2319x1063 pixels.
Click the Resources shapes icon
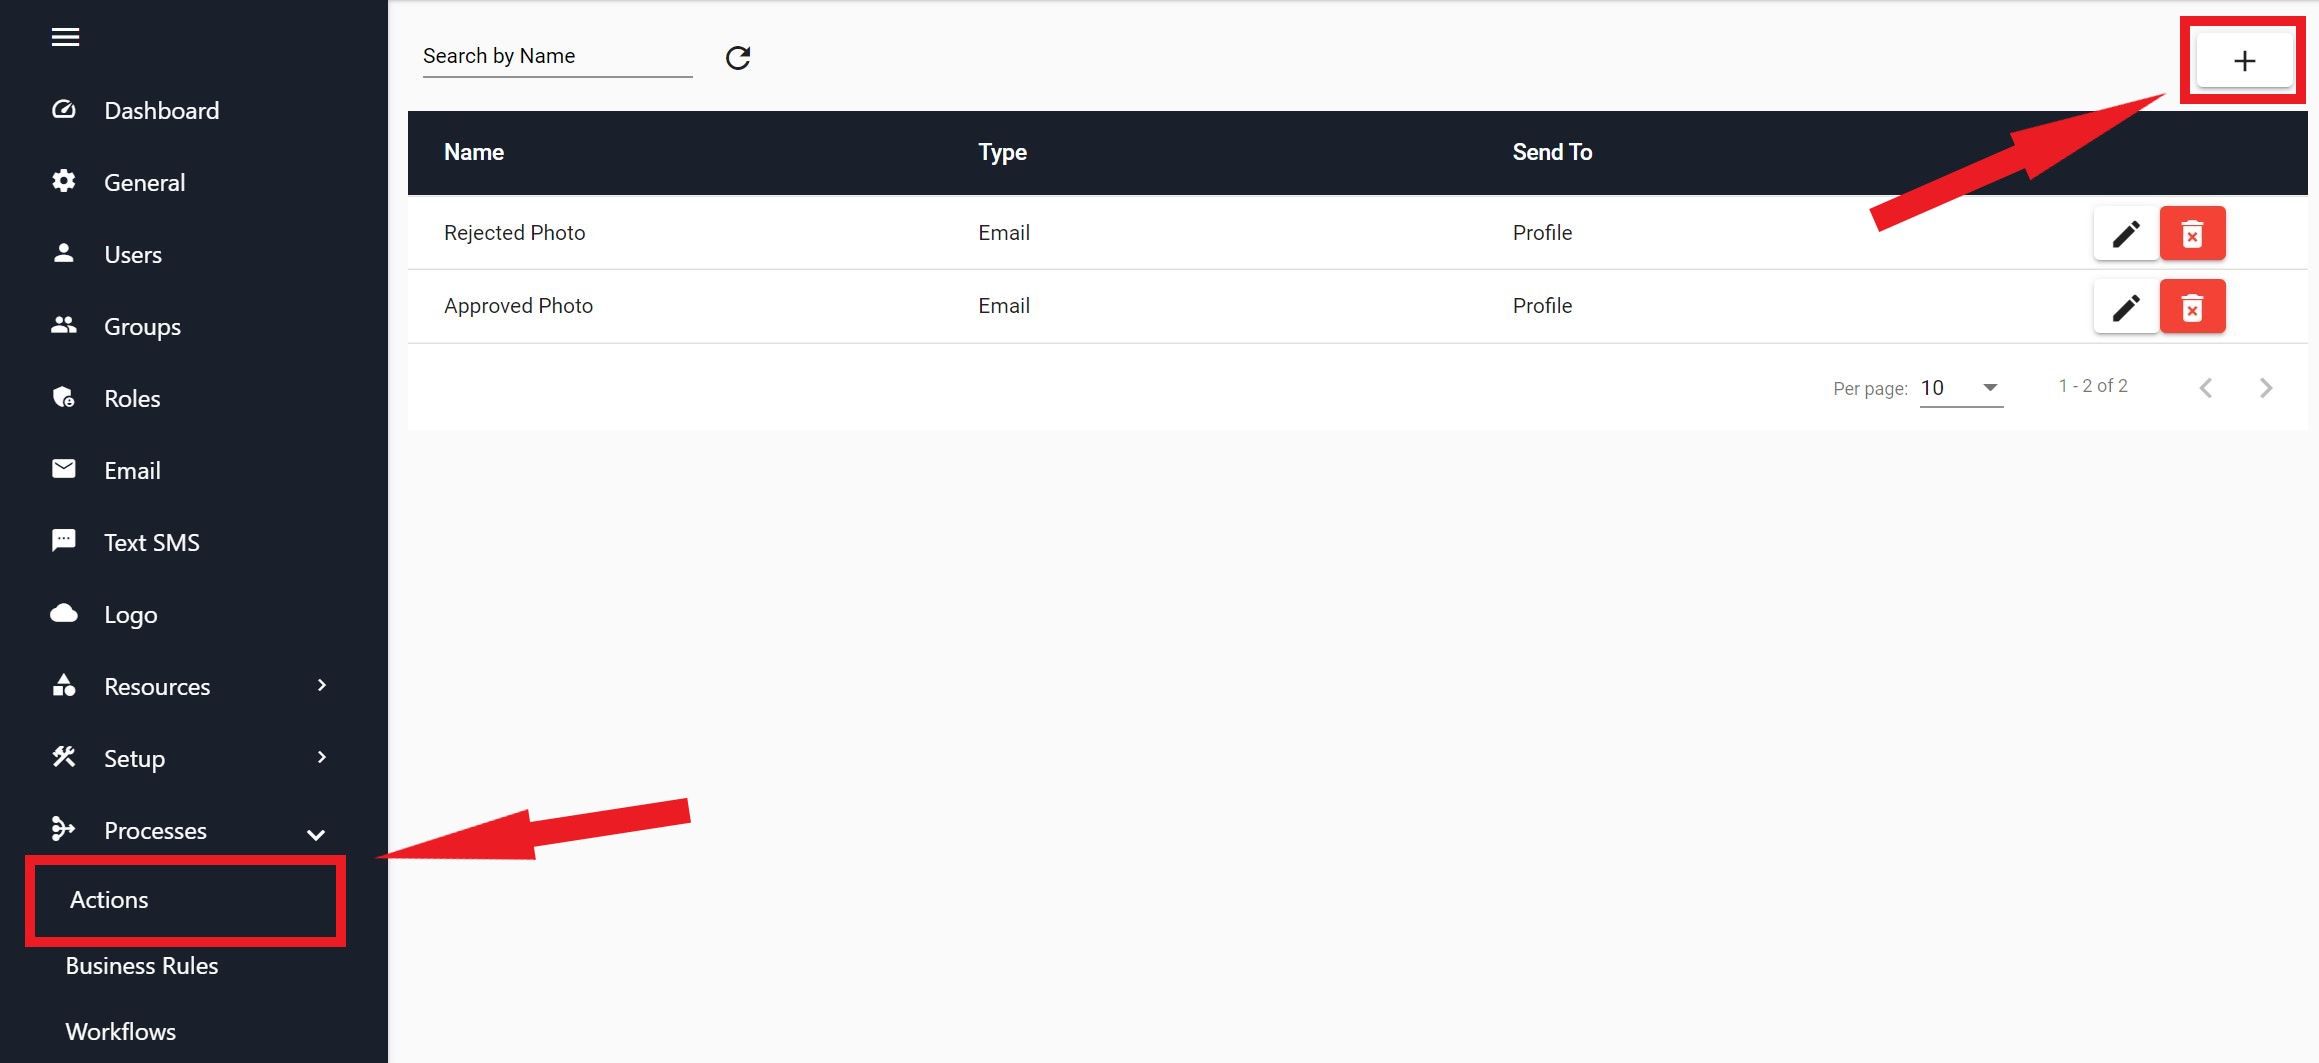[64, 685]
